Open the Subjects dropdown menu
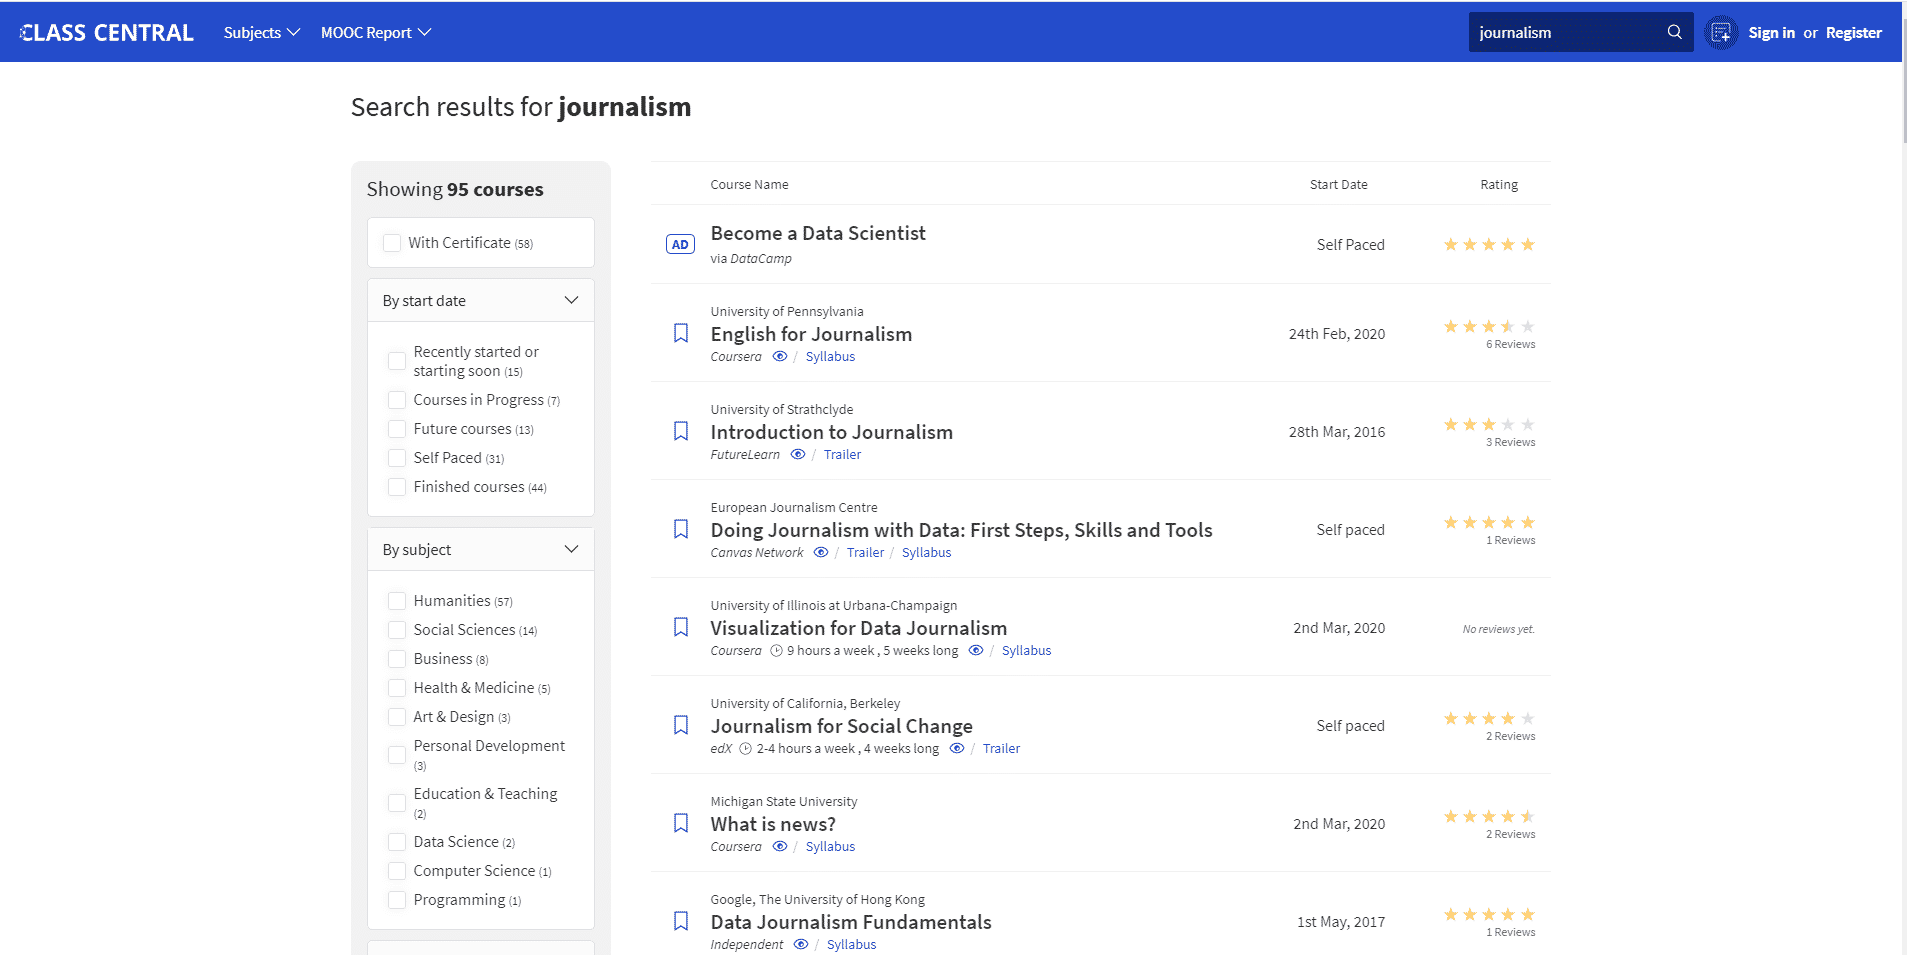The width and height of the screenshot is (1907, 955). click(262, 32)
